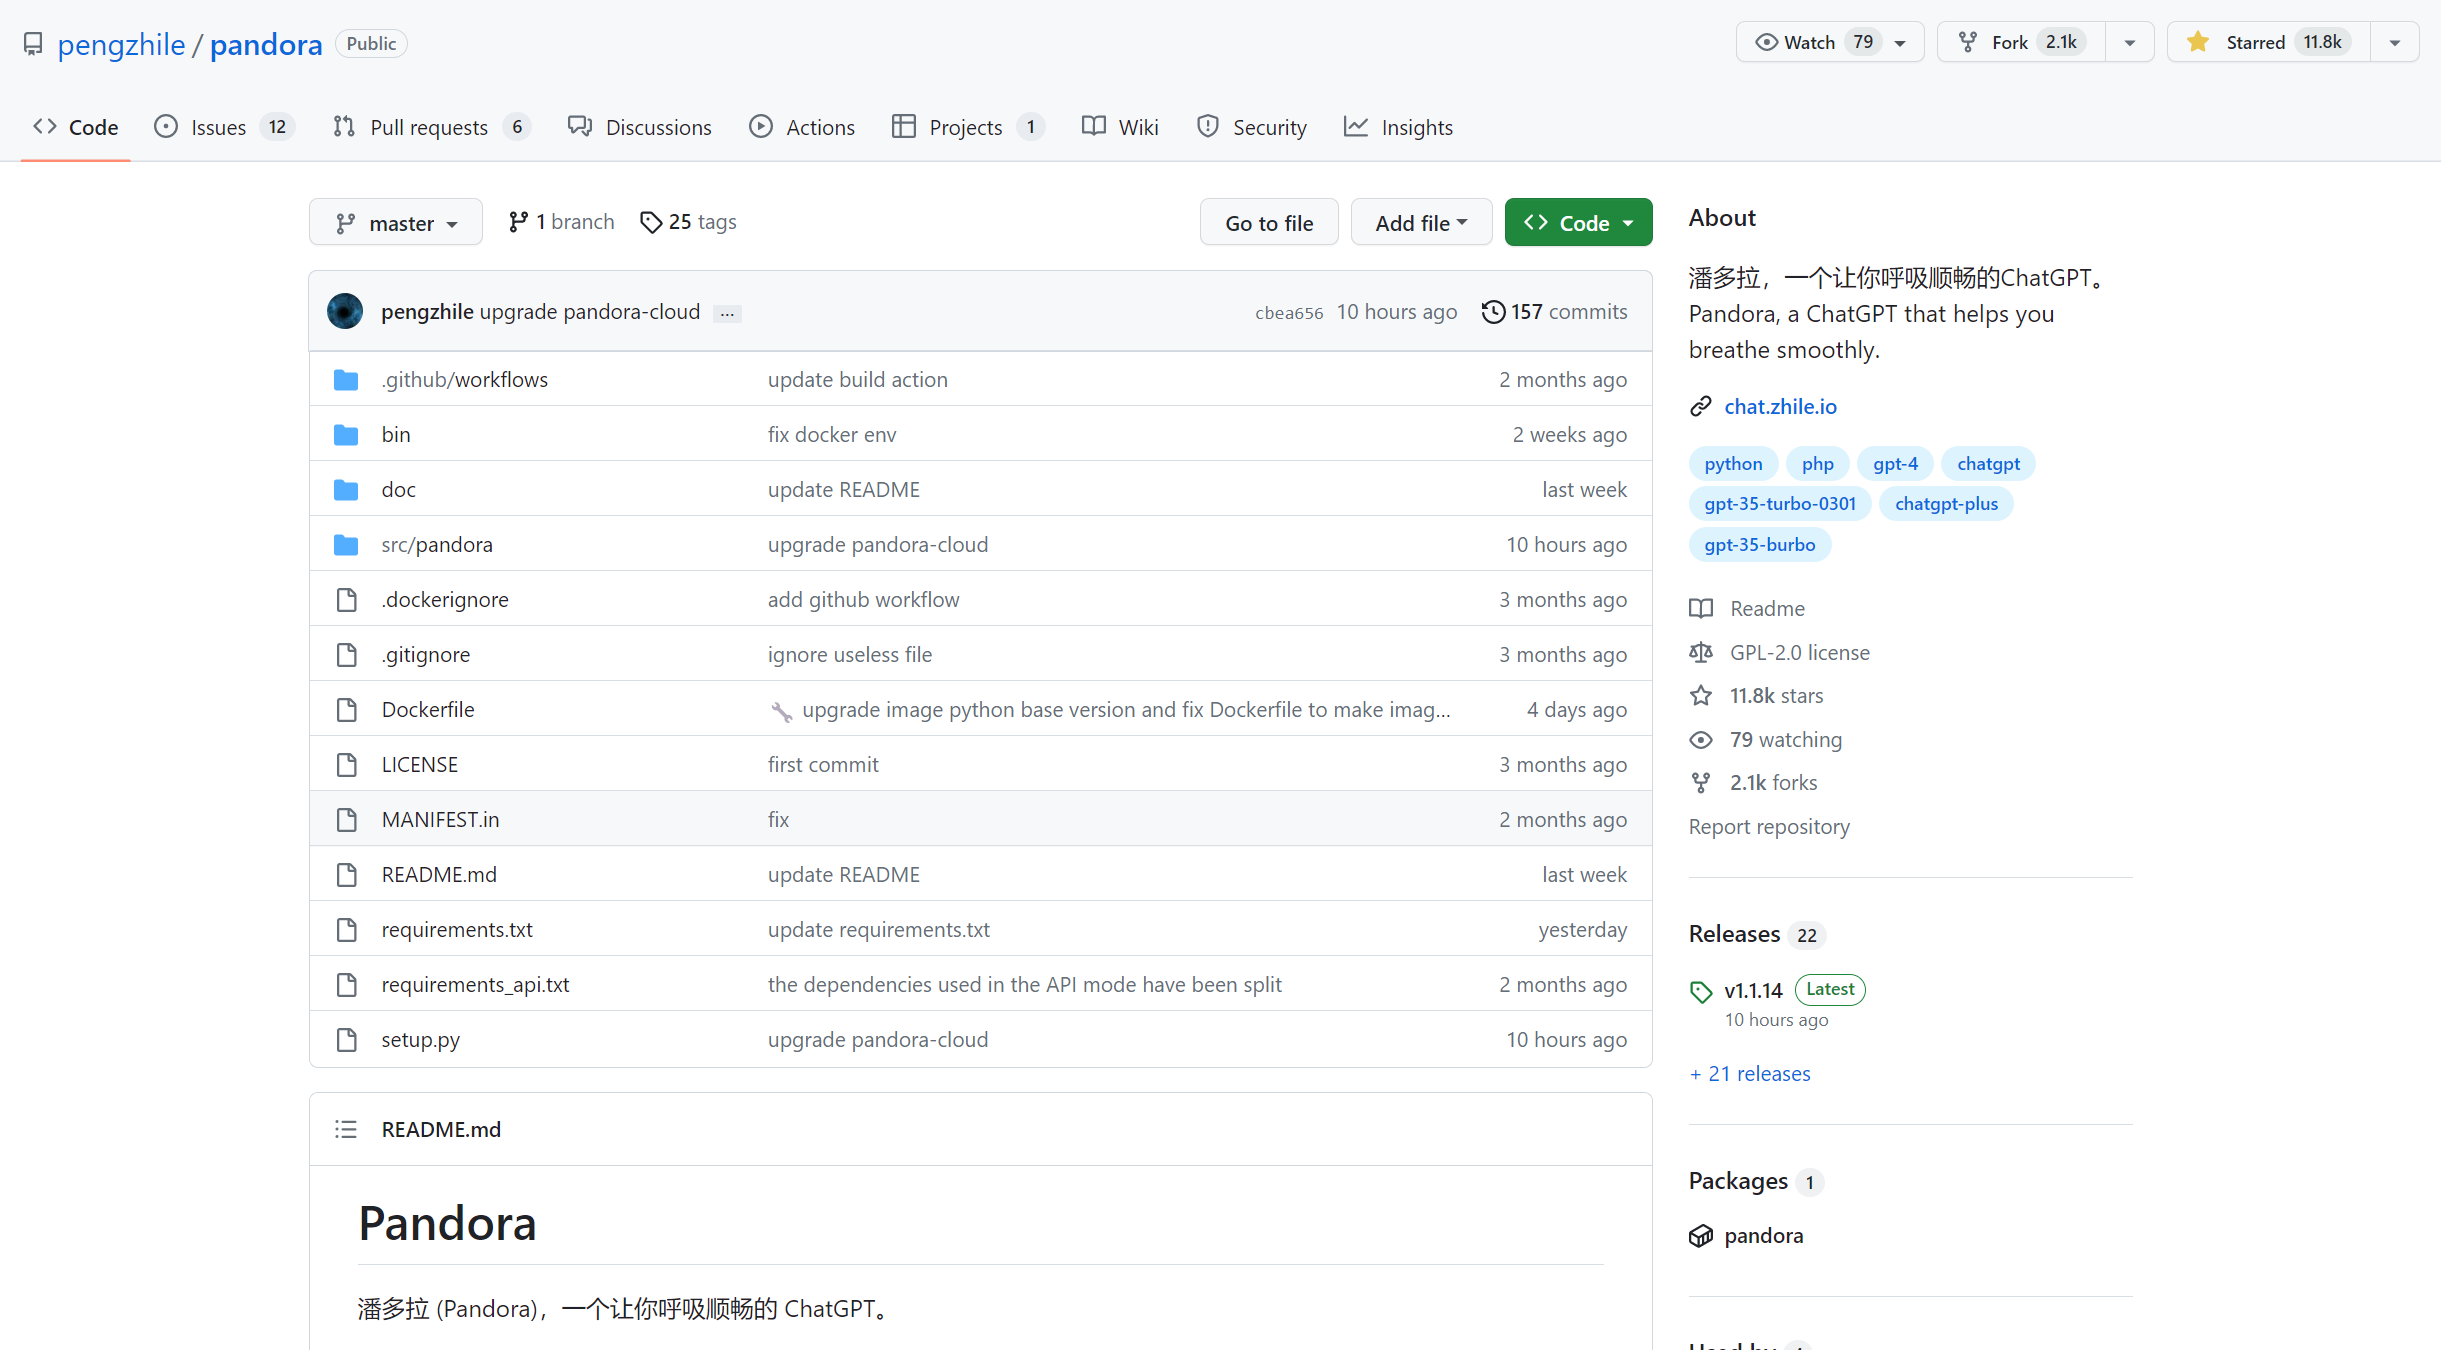Open the Insights tab
The width and height of the screenshot is (2441, 1350).
[x=1398, y=127]
